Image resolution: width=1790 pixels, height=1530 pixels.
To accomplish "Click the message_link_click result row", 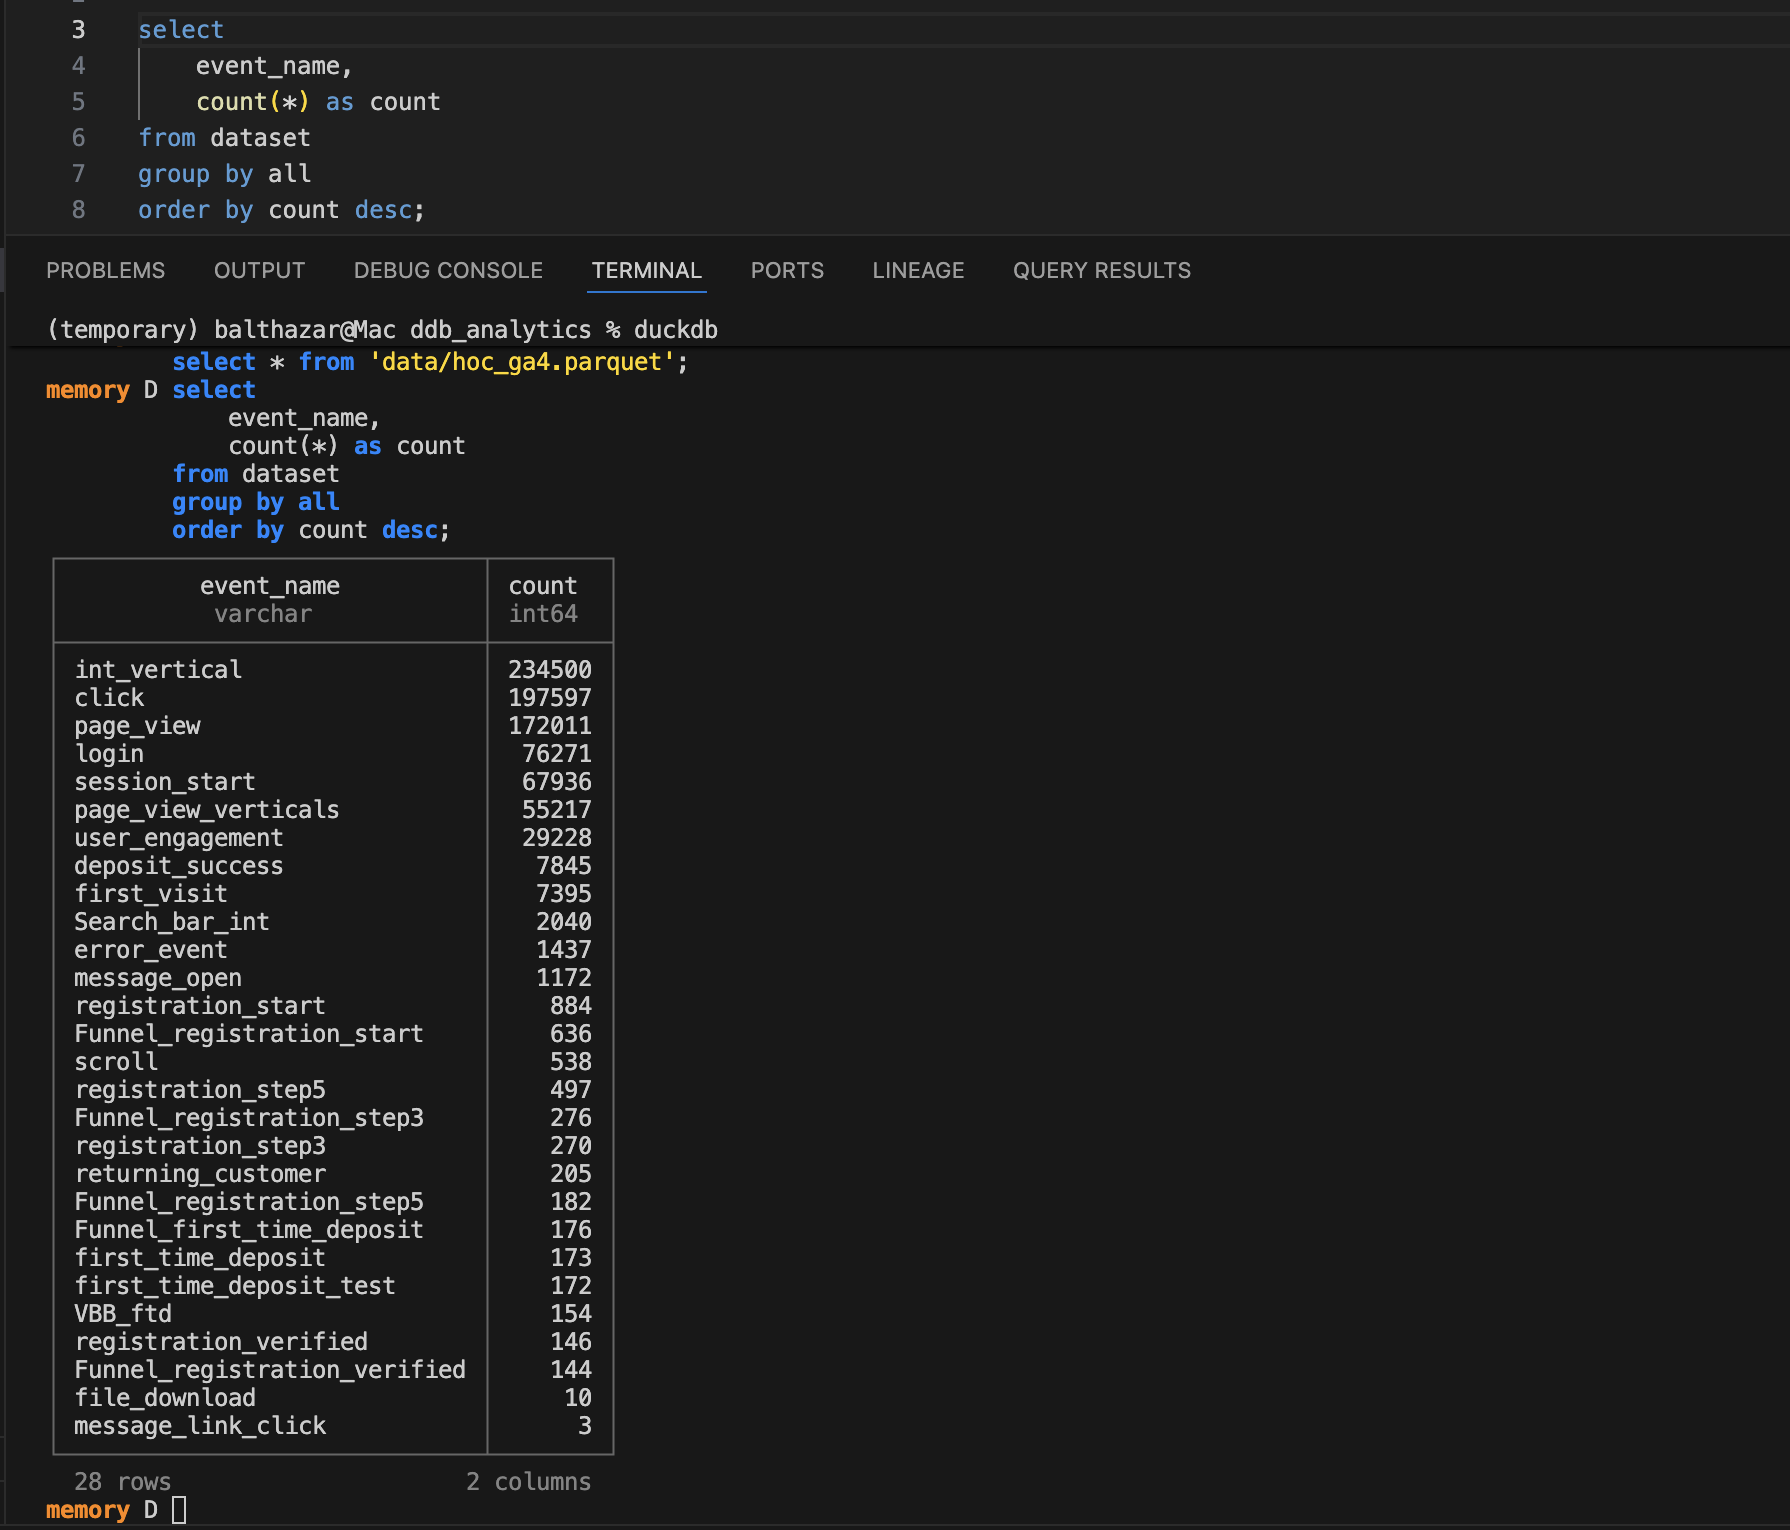I will (x=199, y=1426).
